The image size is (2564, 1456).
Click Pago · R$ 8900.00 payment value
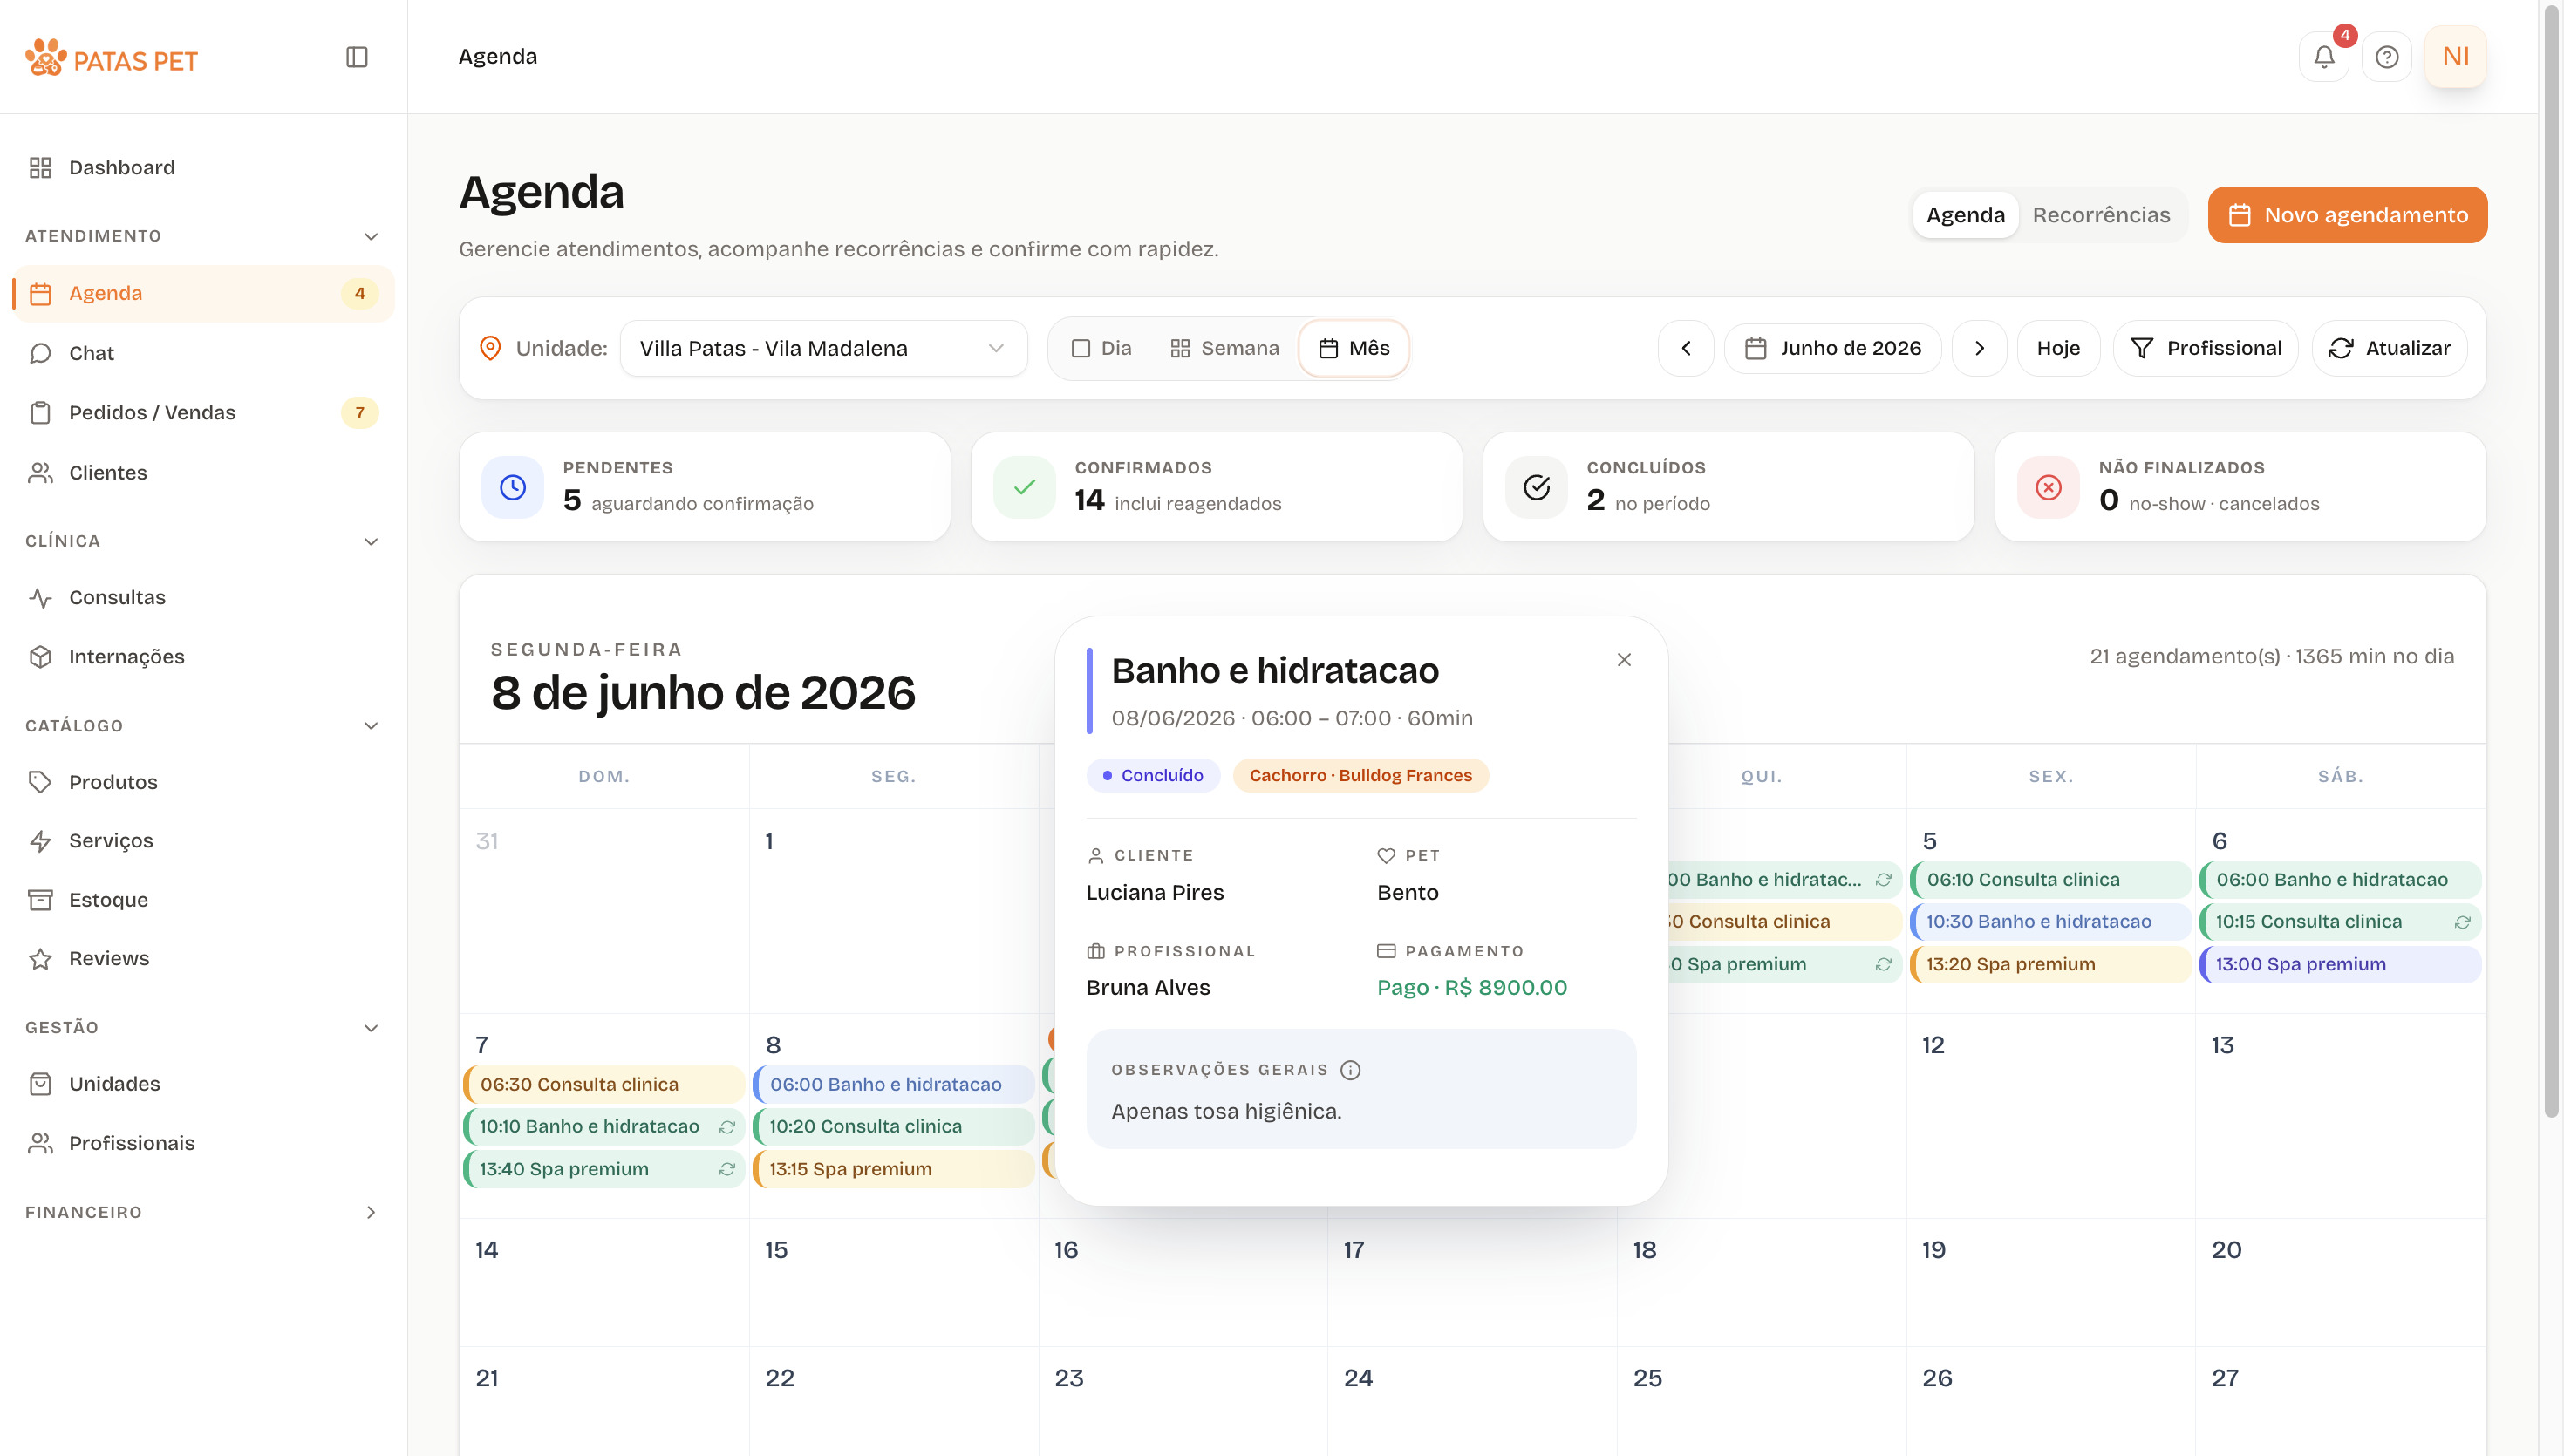click(1472, 987)
